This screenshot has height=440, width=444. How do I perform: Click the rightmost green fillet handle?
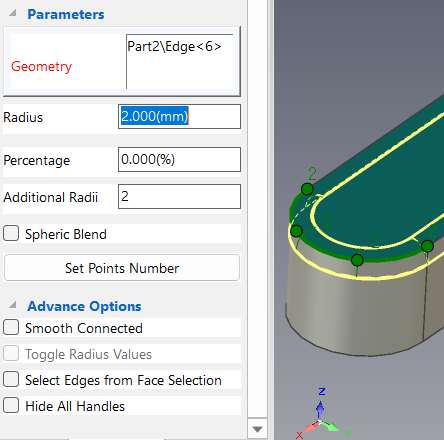427,246
